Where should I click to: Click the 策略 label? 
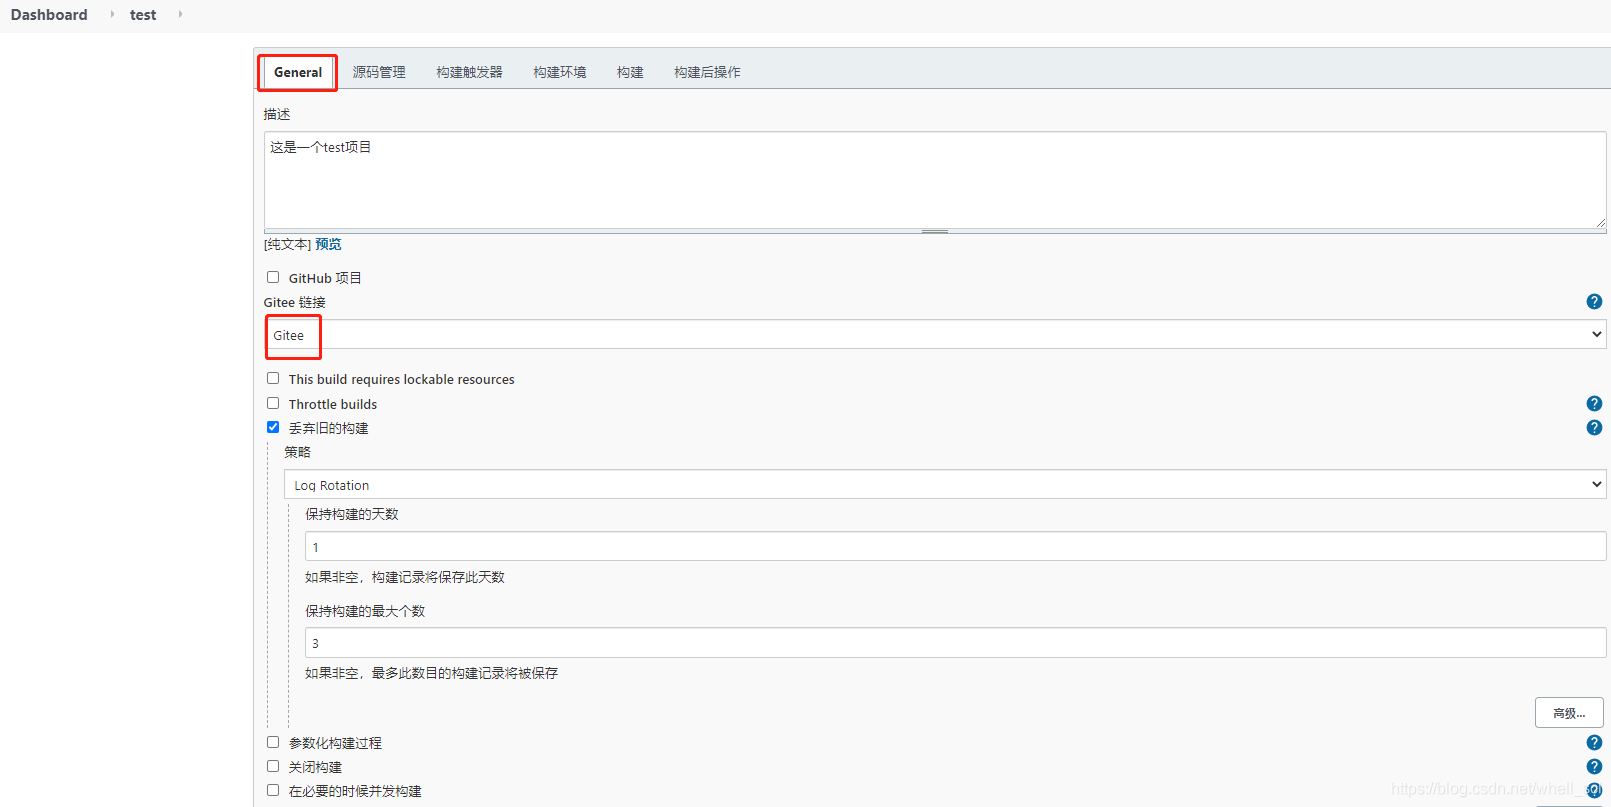coord(297,452)
